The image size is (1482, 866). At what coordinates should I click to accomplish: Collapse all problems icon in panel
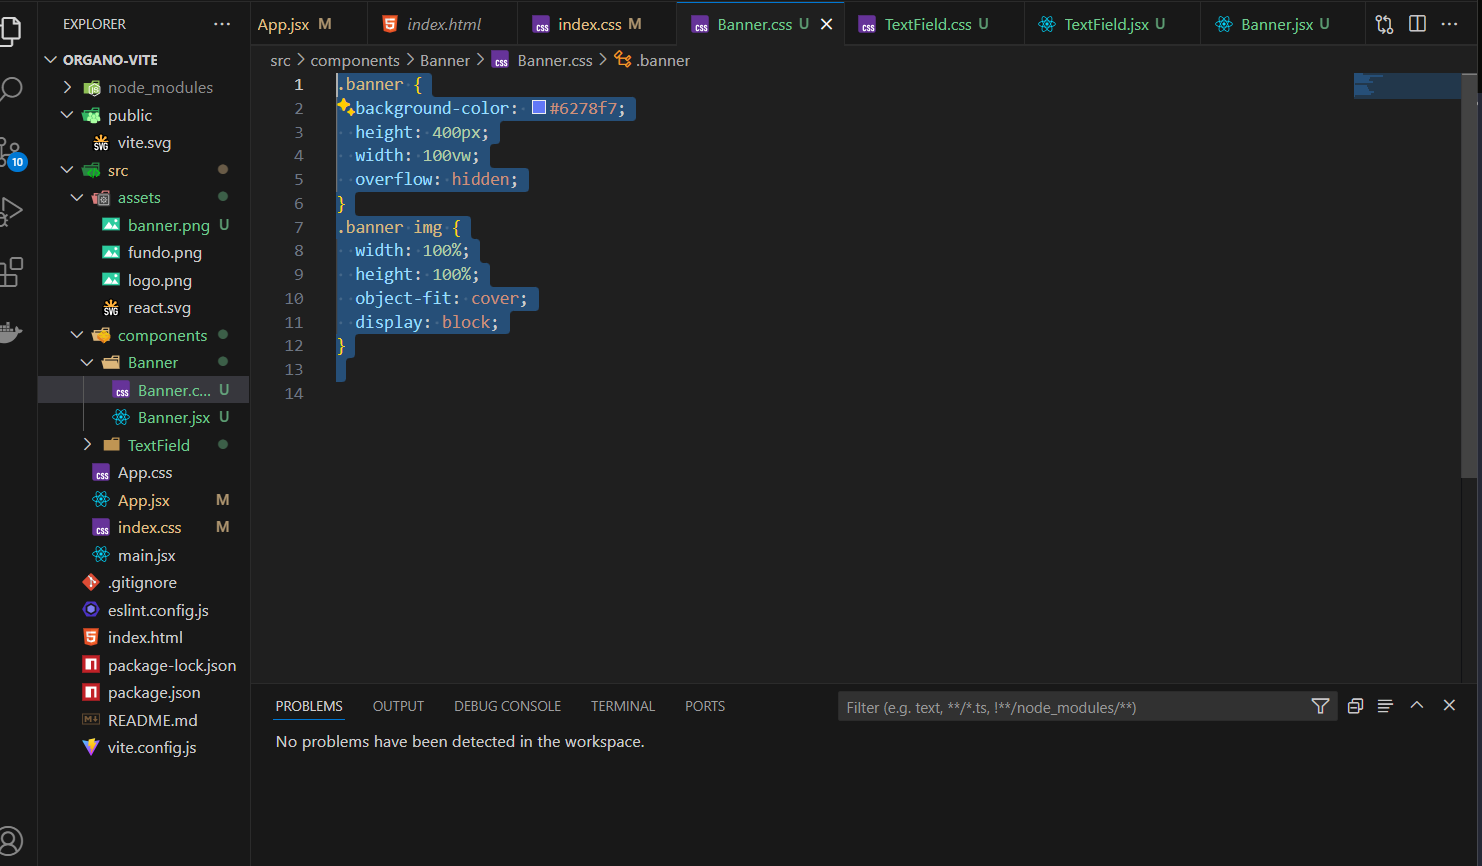(x=1355, y=706)
